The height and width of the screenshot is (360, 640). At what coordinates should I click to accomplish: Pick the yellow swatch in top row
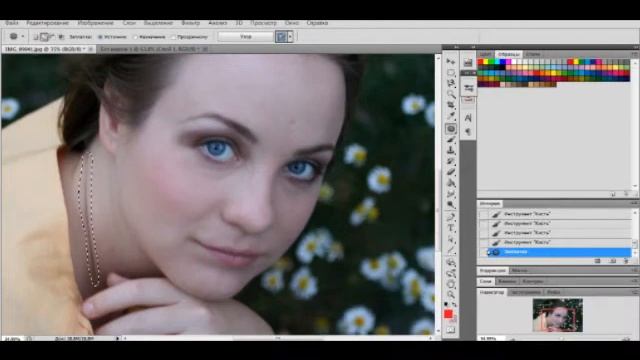point(486,62)
